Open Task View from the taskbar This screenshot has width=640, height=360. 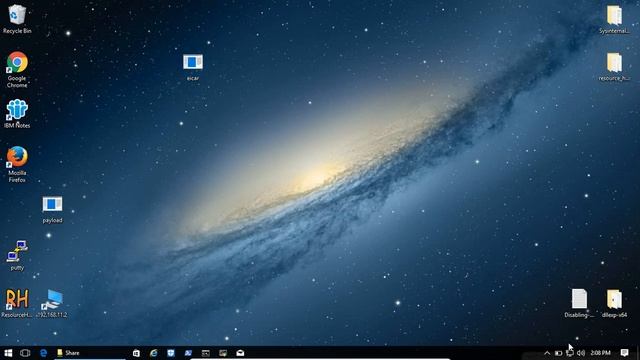coord(25,353)
